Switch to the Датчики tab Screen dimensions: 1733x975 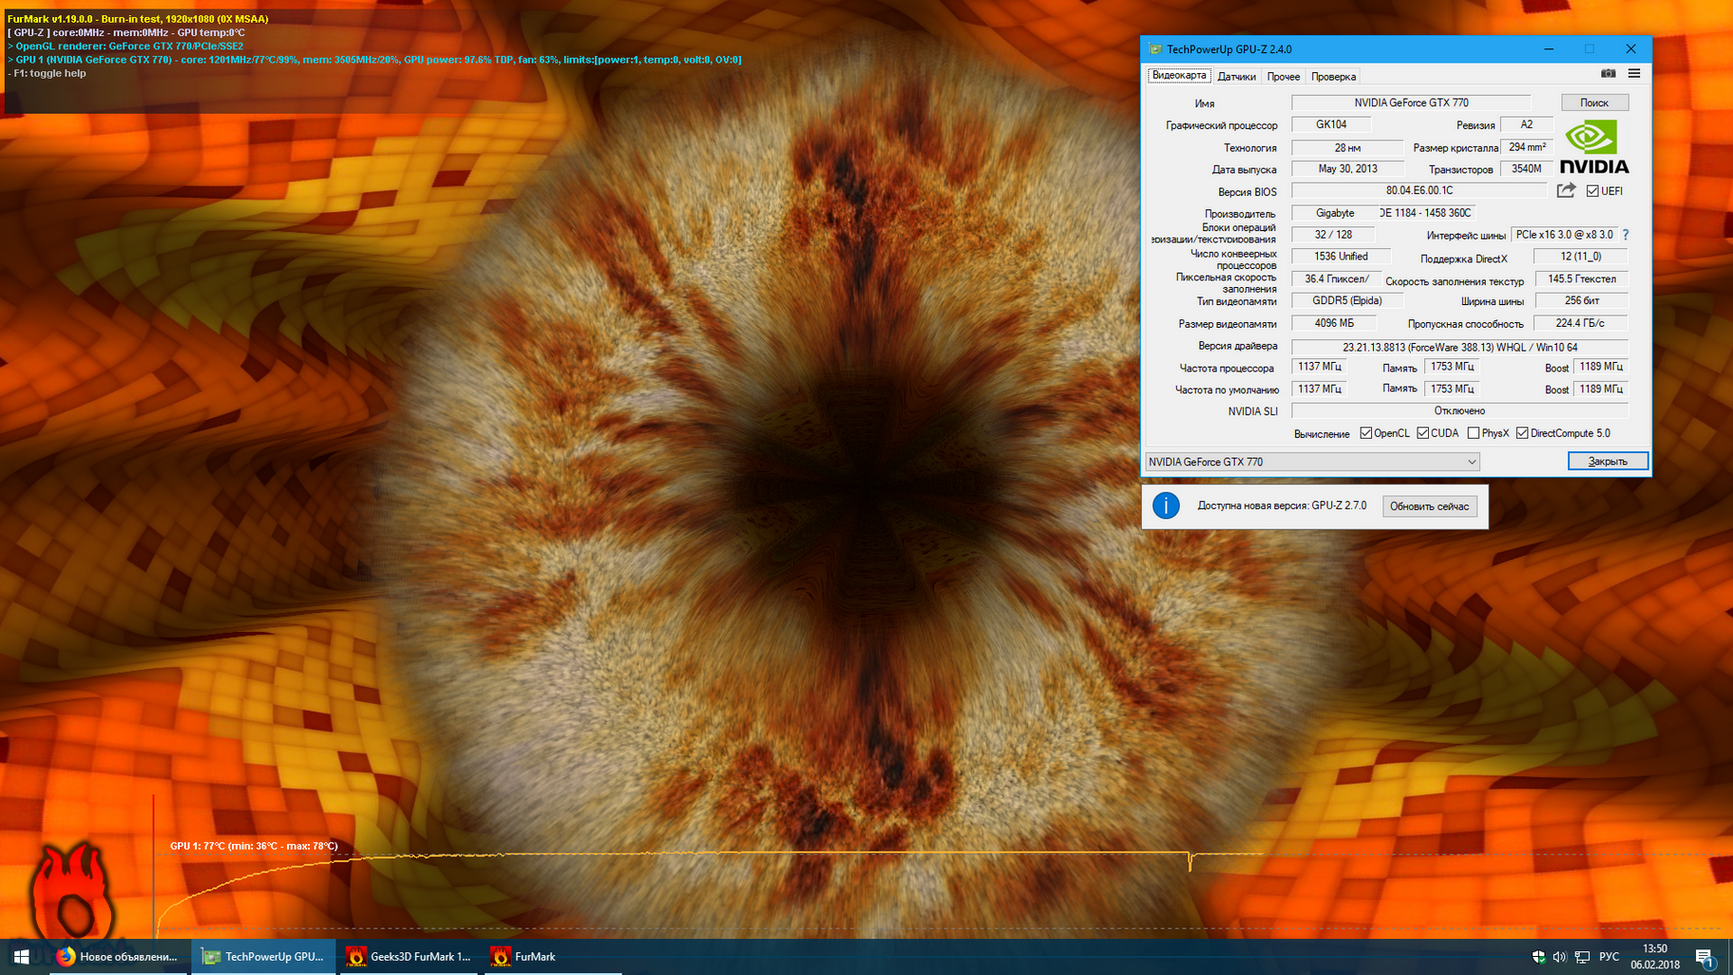click(1236, 76)
